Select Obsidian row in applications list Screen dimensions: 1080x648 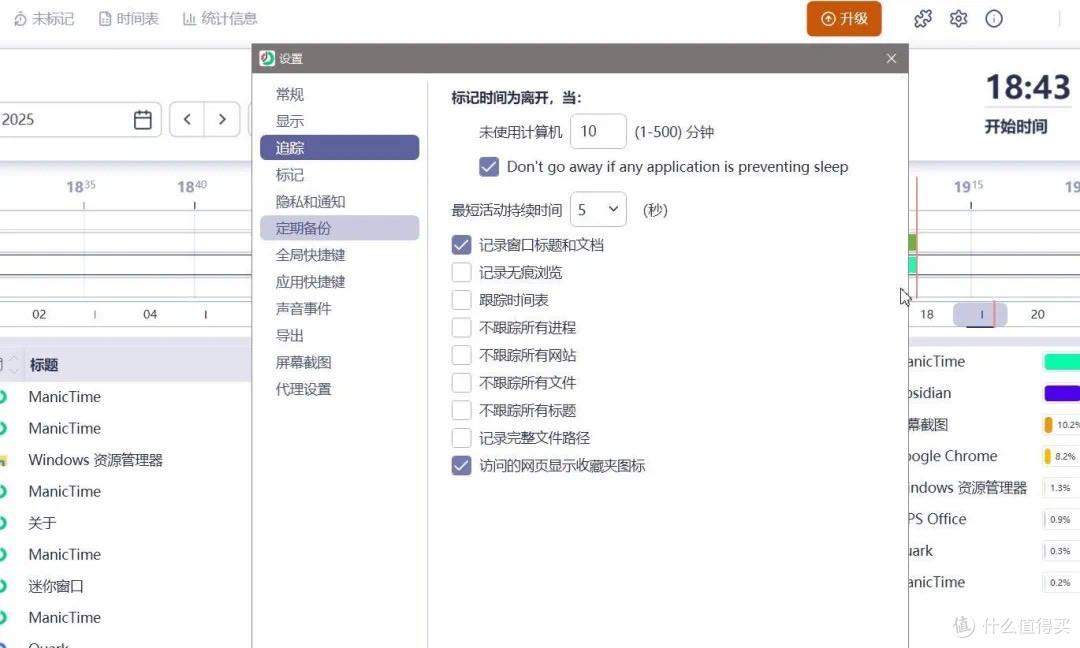[x=930, y=393]
